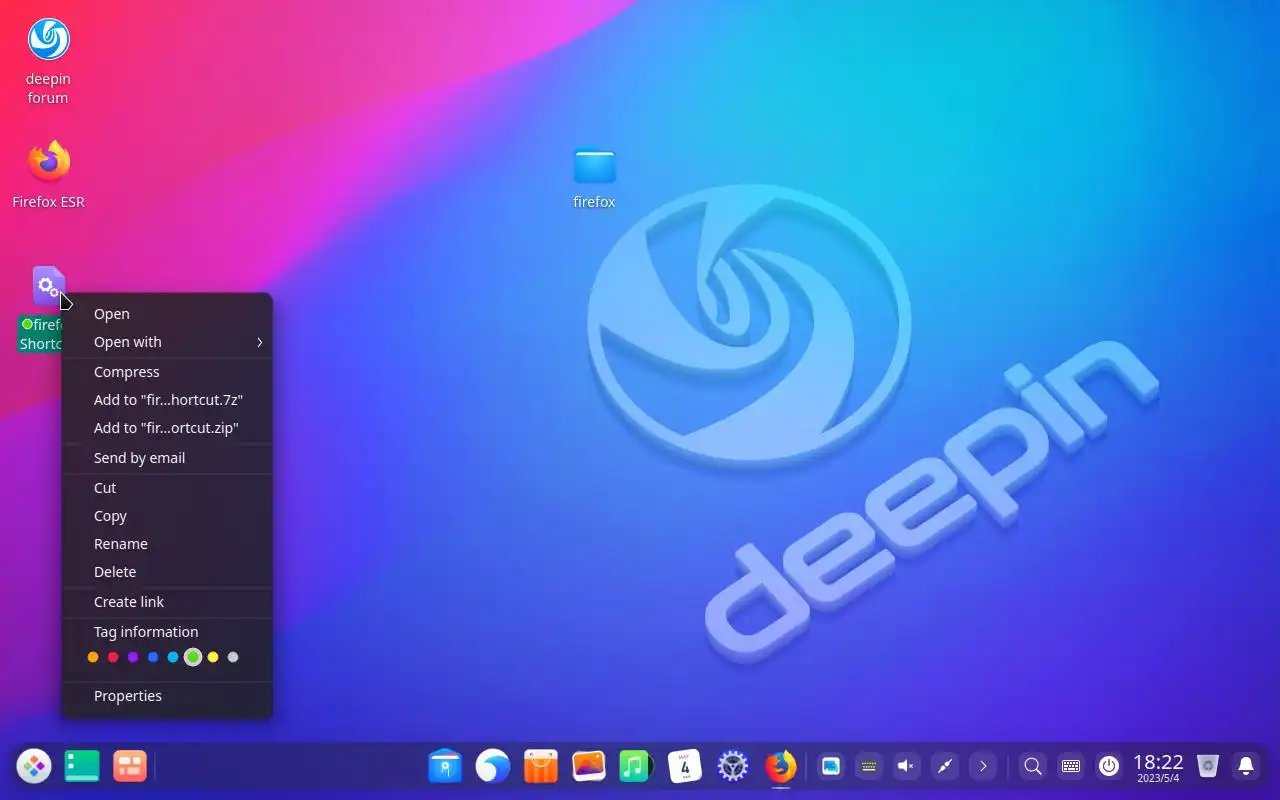Click the power button in dock

(1109, 767)
